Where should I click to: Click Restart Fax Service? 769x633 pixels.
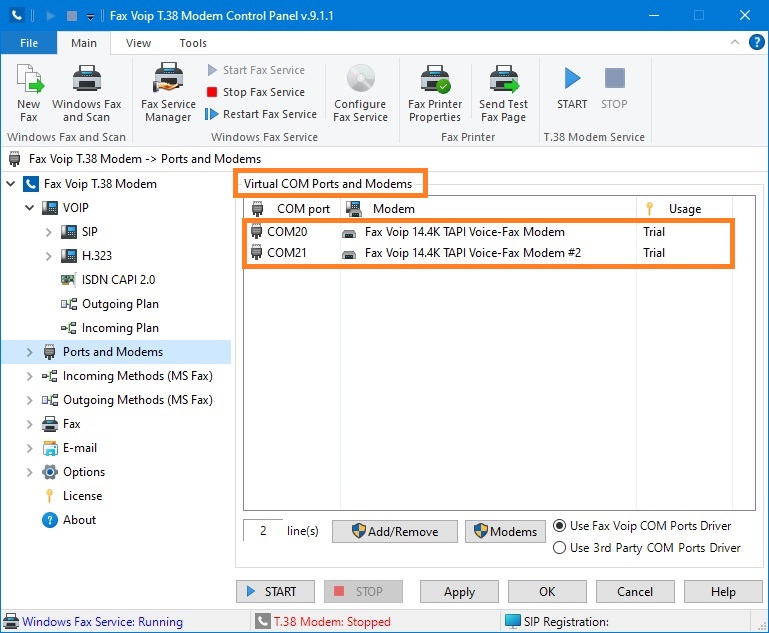tap(261, 114)
